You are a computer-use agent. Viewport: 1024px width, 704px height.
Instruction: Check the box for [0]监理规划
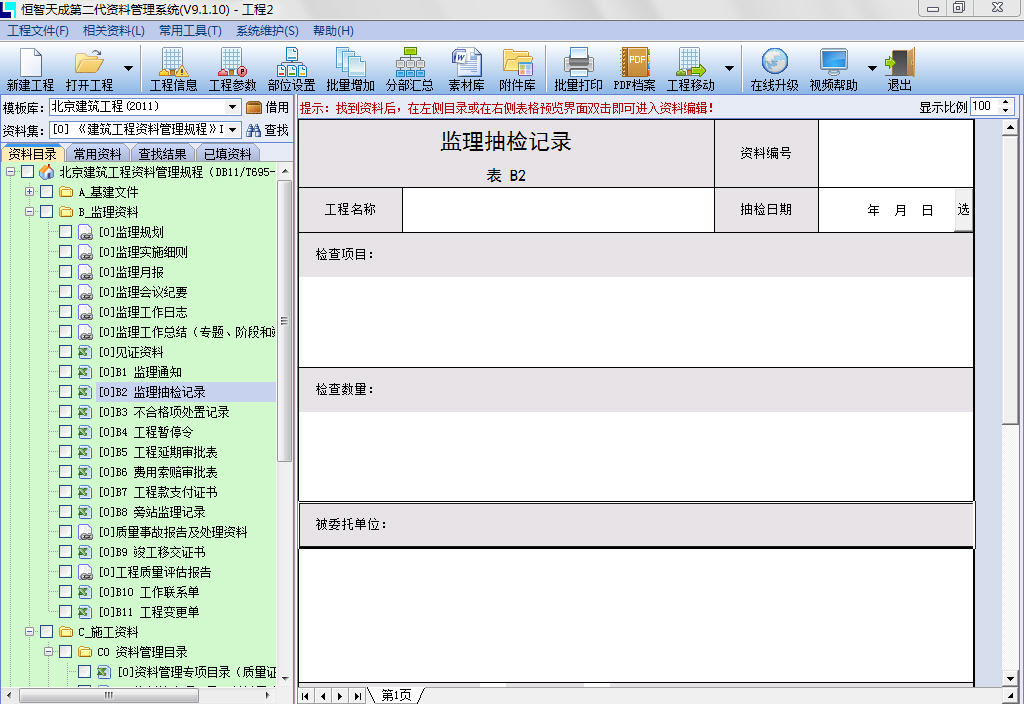pyautogui.click(x=65, y=231)
